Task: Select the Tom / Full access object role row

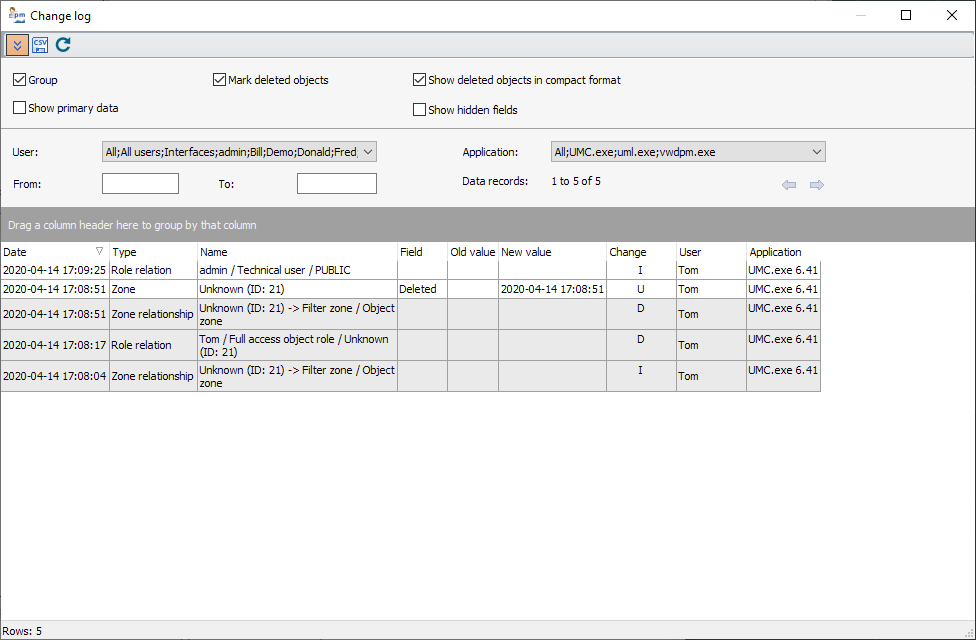Action: [297, 345]
